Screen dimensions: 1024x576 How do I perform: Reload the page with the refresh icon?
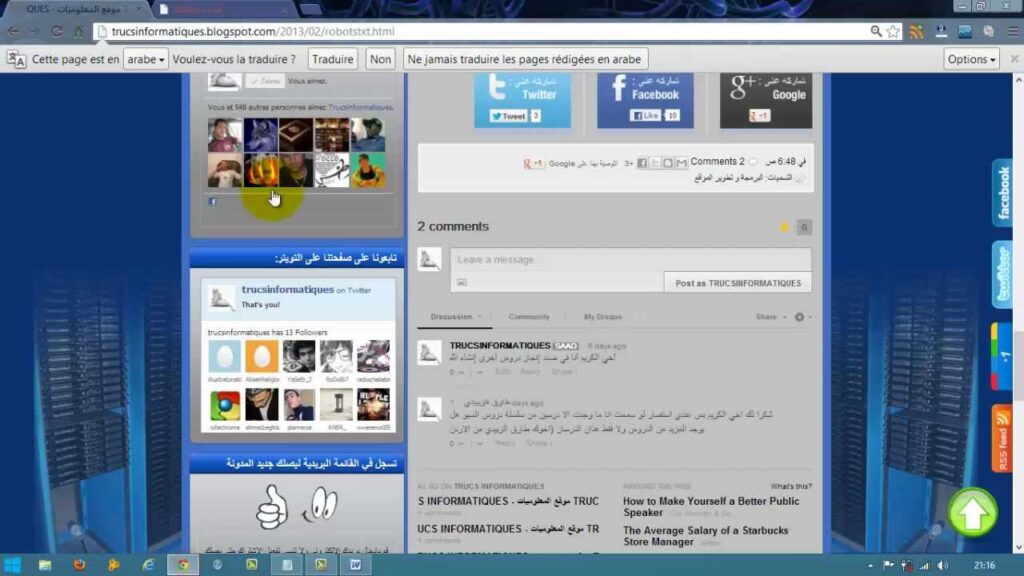tap(57, 31)
